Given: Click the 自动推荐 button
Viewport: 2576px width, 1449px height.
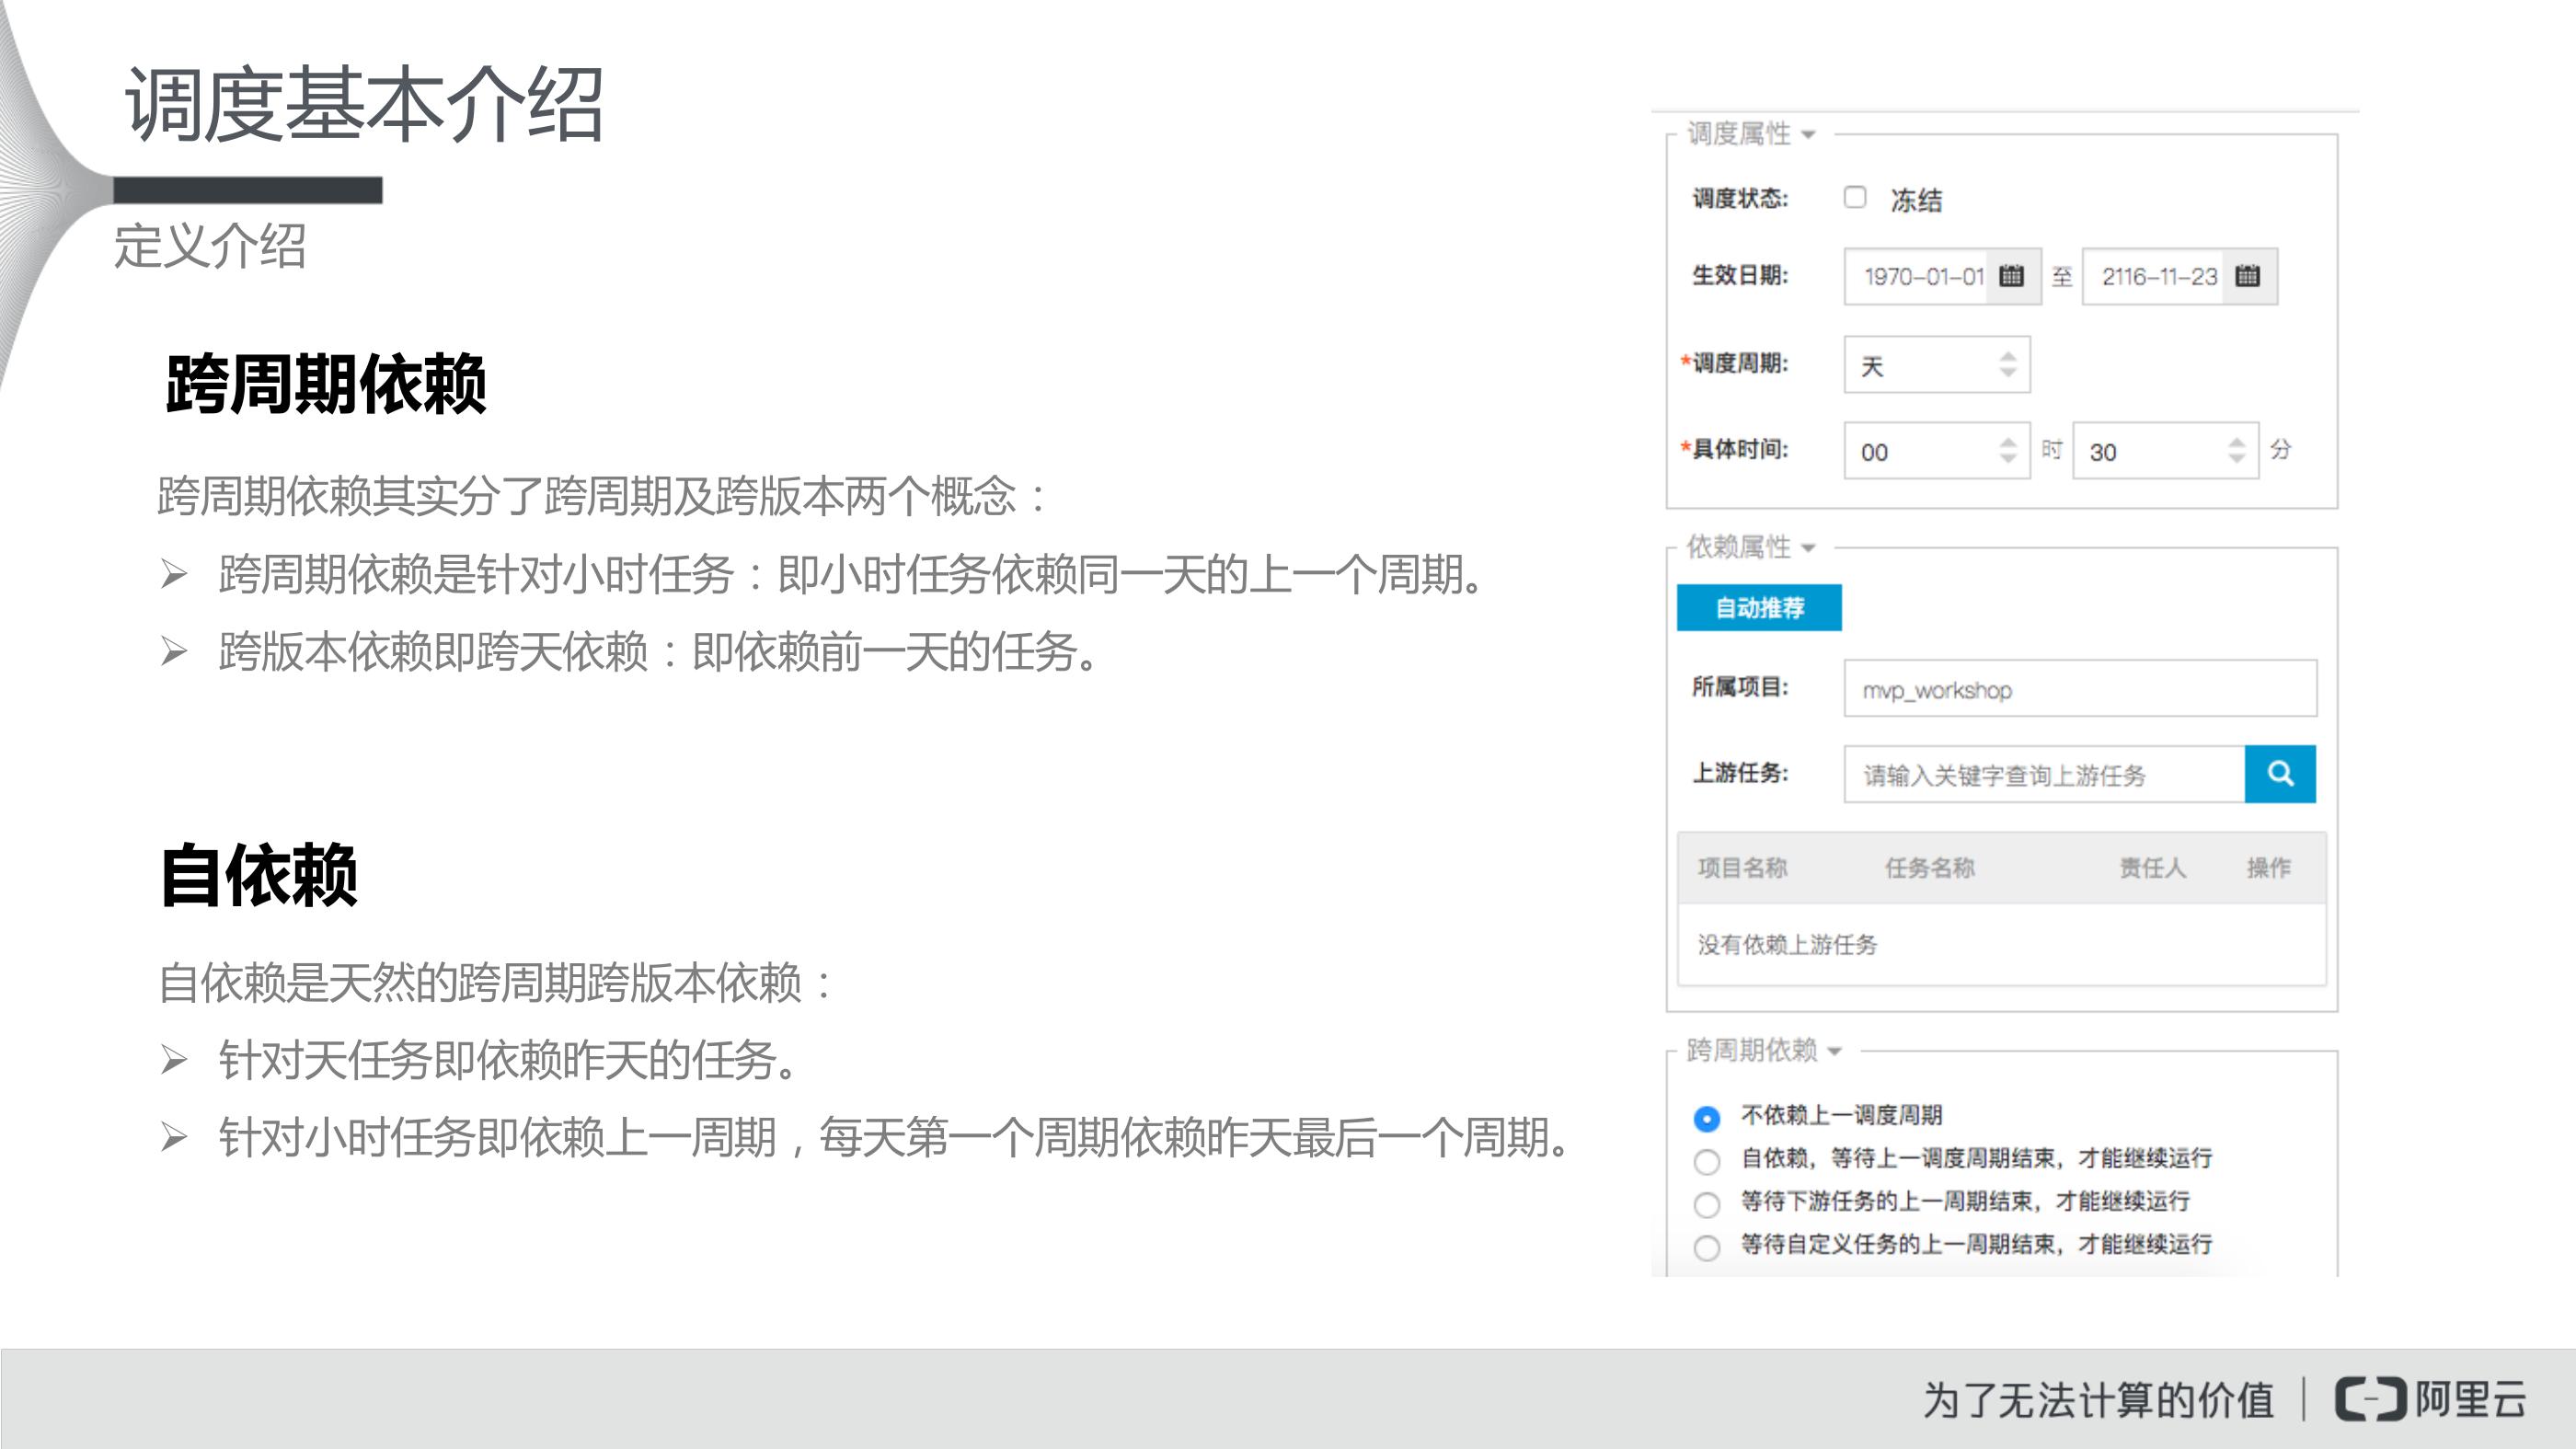Looking at the screenshot, I should tap(1759, 607).
